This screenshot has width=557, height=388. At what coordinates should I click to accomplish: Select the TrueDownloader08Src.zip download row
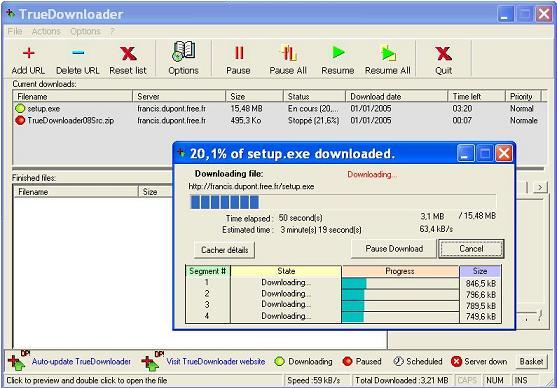pyautogui.click(x=280, y=120)
